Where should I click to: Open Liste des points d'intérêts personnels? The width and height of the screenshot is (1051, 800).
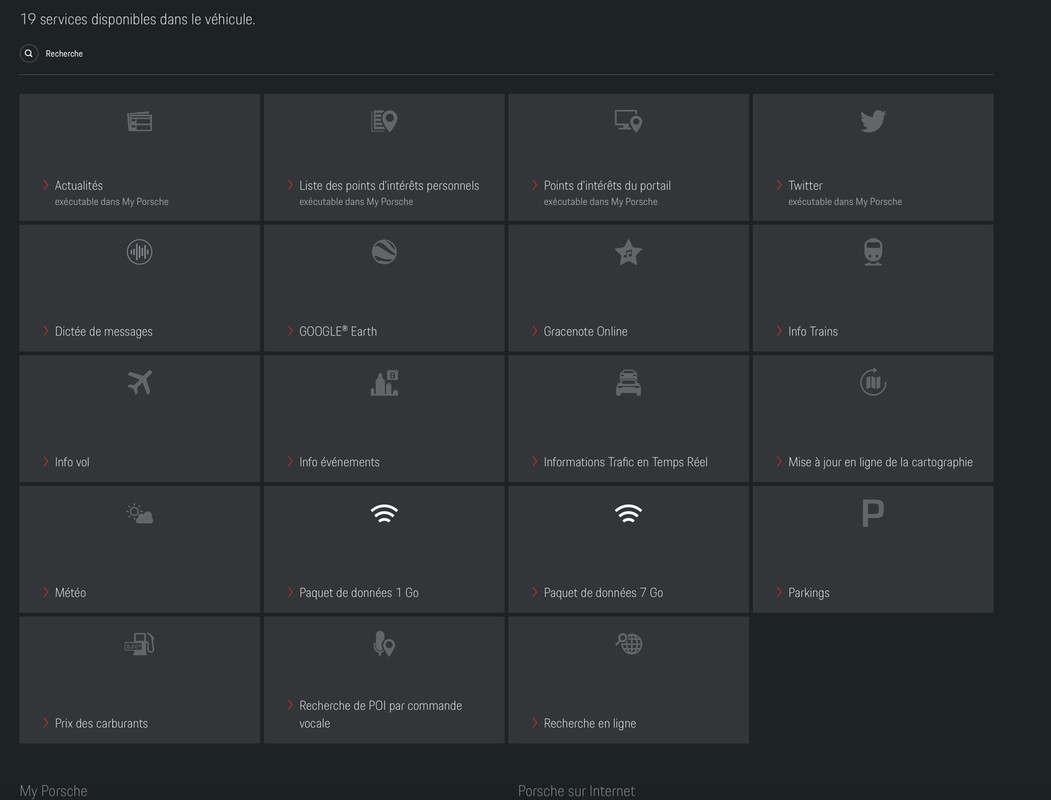point(389,186)
